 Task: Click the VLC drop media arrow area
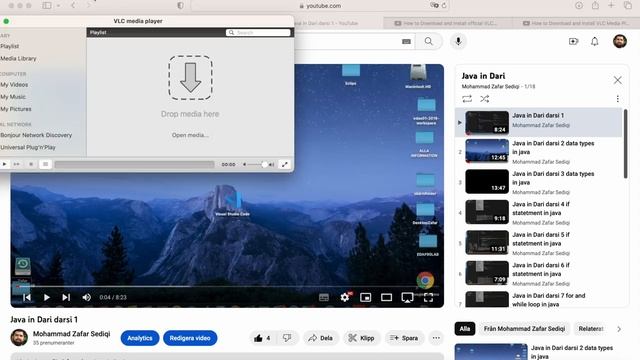point(190,78)
